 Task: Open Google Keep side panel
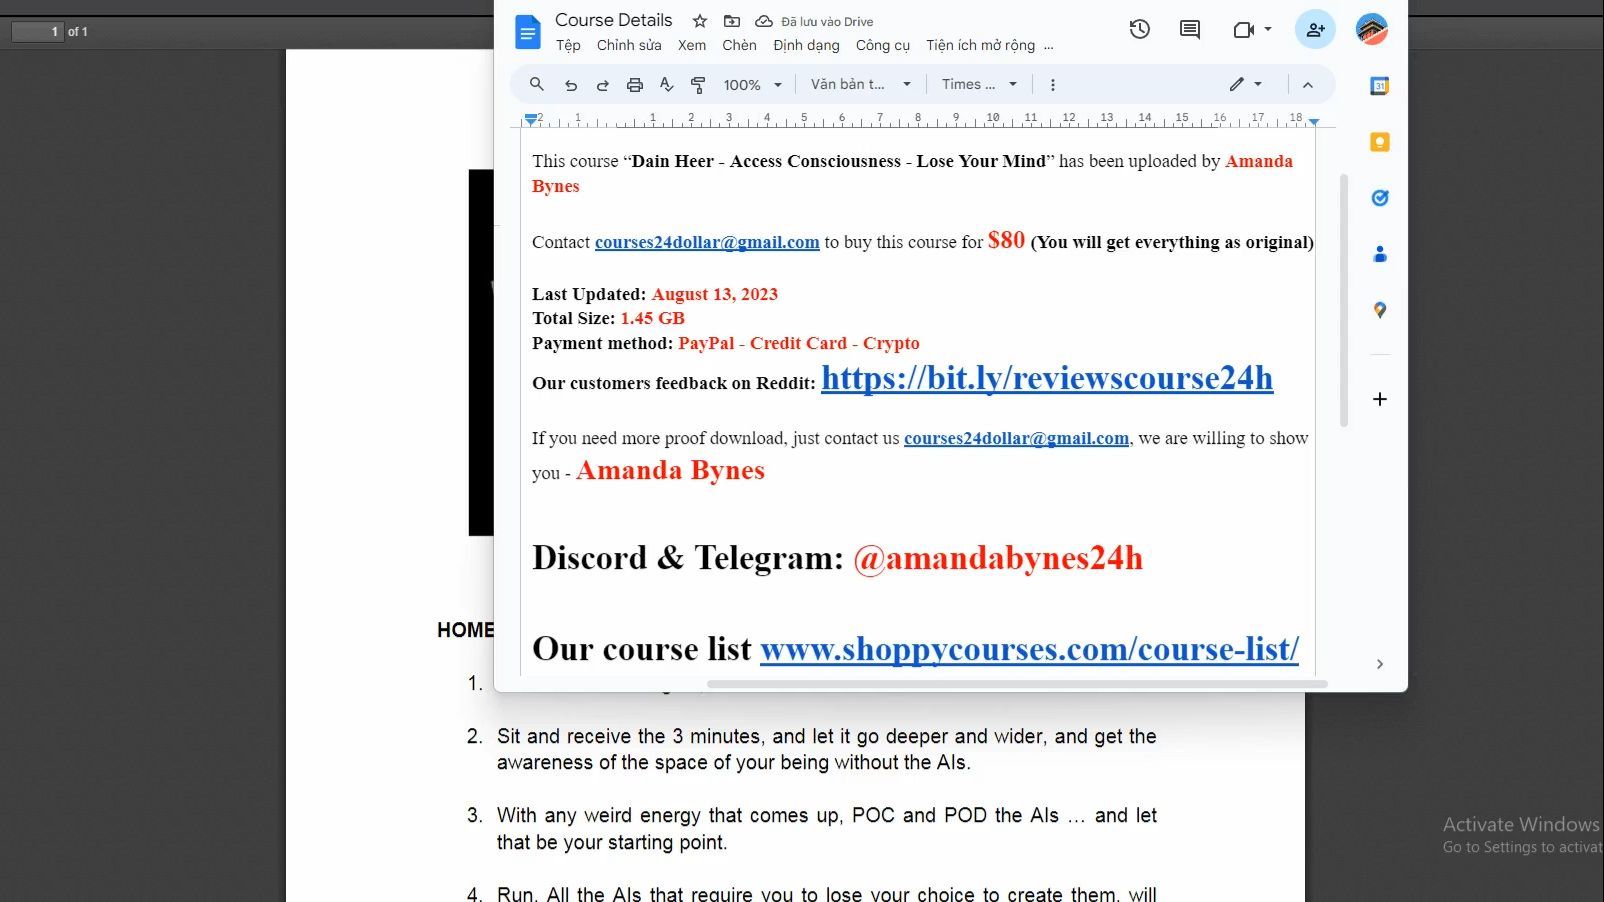tap(1380, 142)
